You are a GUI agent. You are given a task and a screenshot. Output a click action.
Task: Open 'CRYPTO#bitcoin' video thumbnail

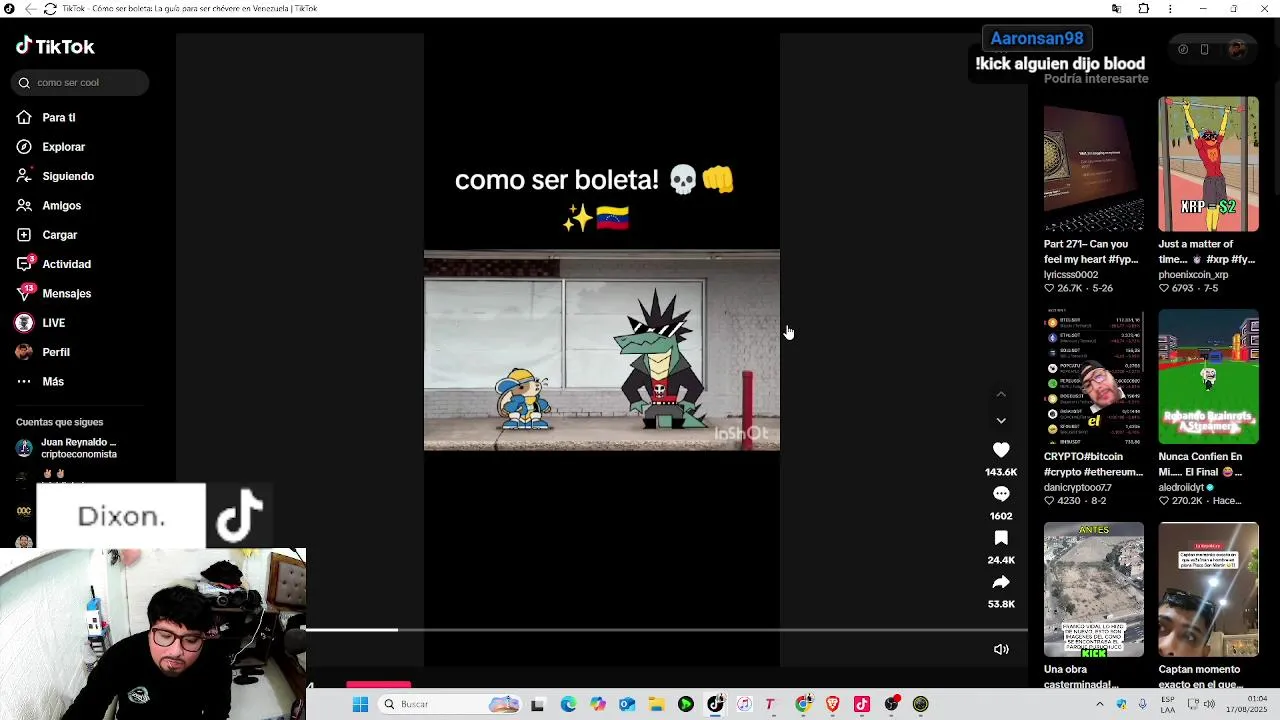pyautogui.click(x=1093, y=376)
